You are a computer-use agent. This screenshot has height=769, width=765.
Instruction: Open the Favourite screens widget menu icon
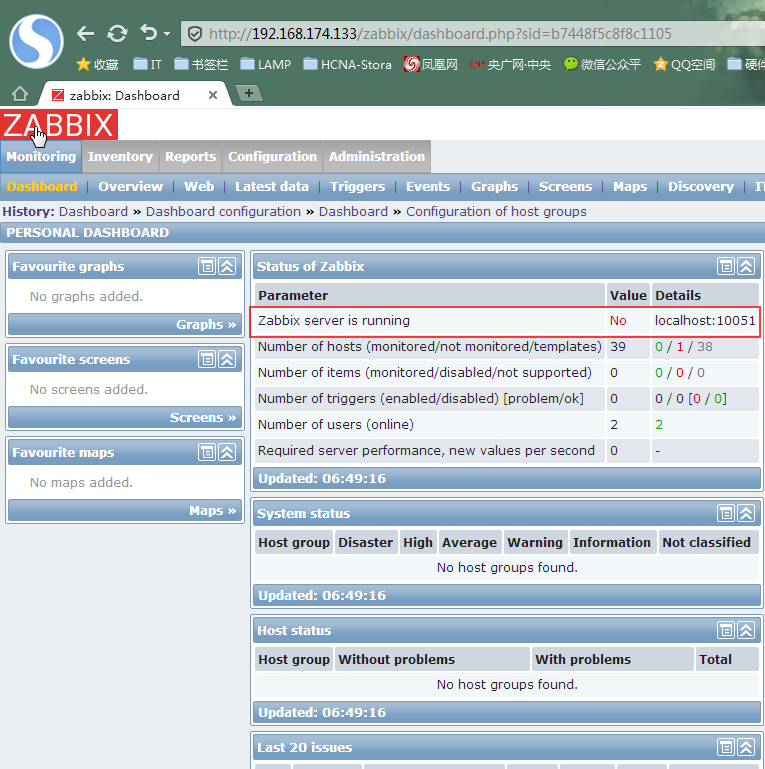point(207,359)
